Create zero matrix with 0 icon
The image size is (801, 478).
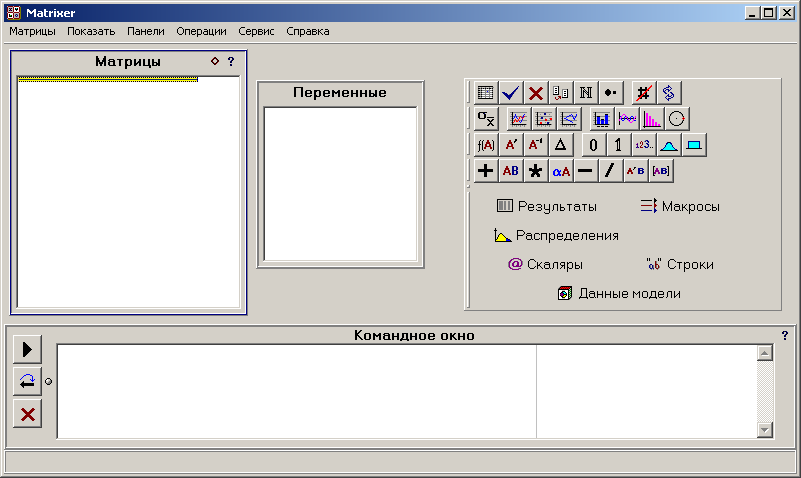click(594, 145)
